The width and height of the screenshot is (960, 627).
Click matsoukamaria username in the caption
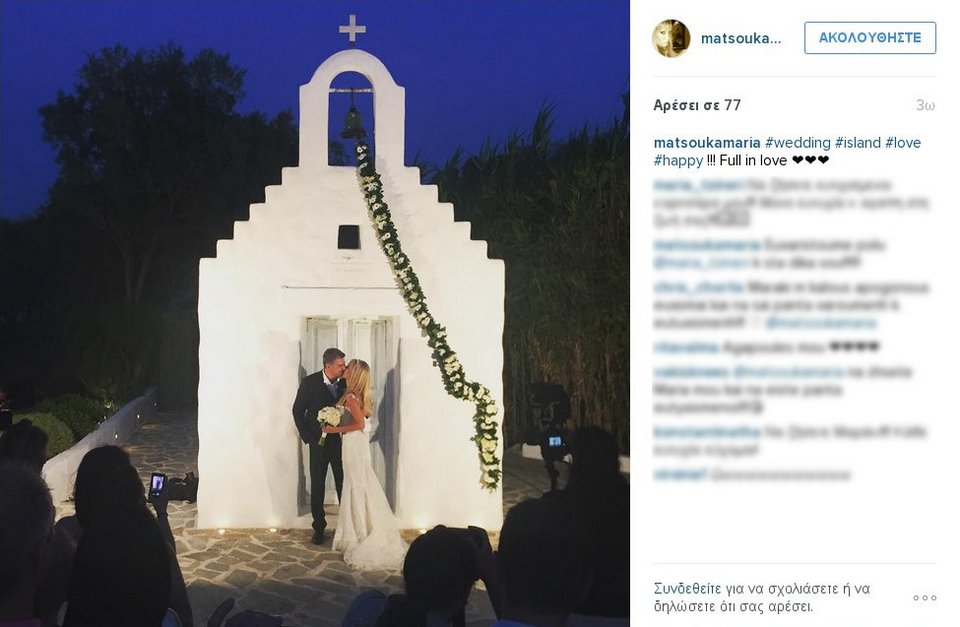coord(707,143)
